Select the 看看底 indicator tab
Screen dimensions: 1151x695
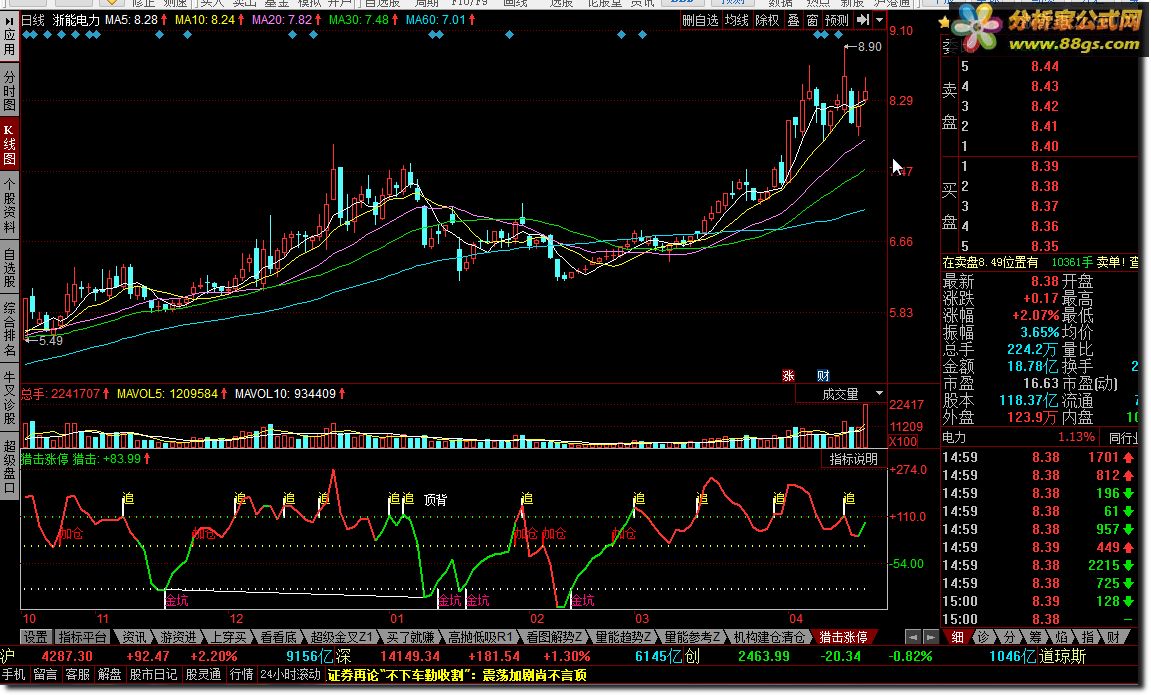pos(278,637)
